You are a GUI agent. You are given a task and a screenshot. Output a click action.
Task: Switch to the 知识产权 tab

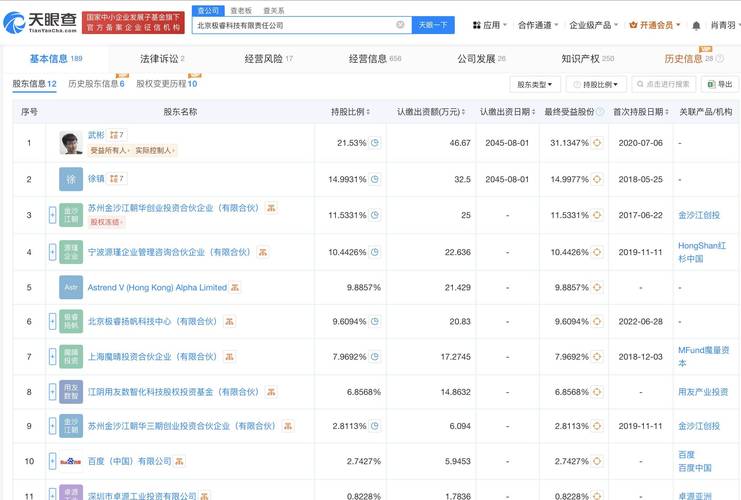(587, 59)
